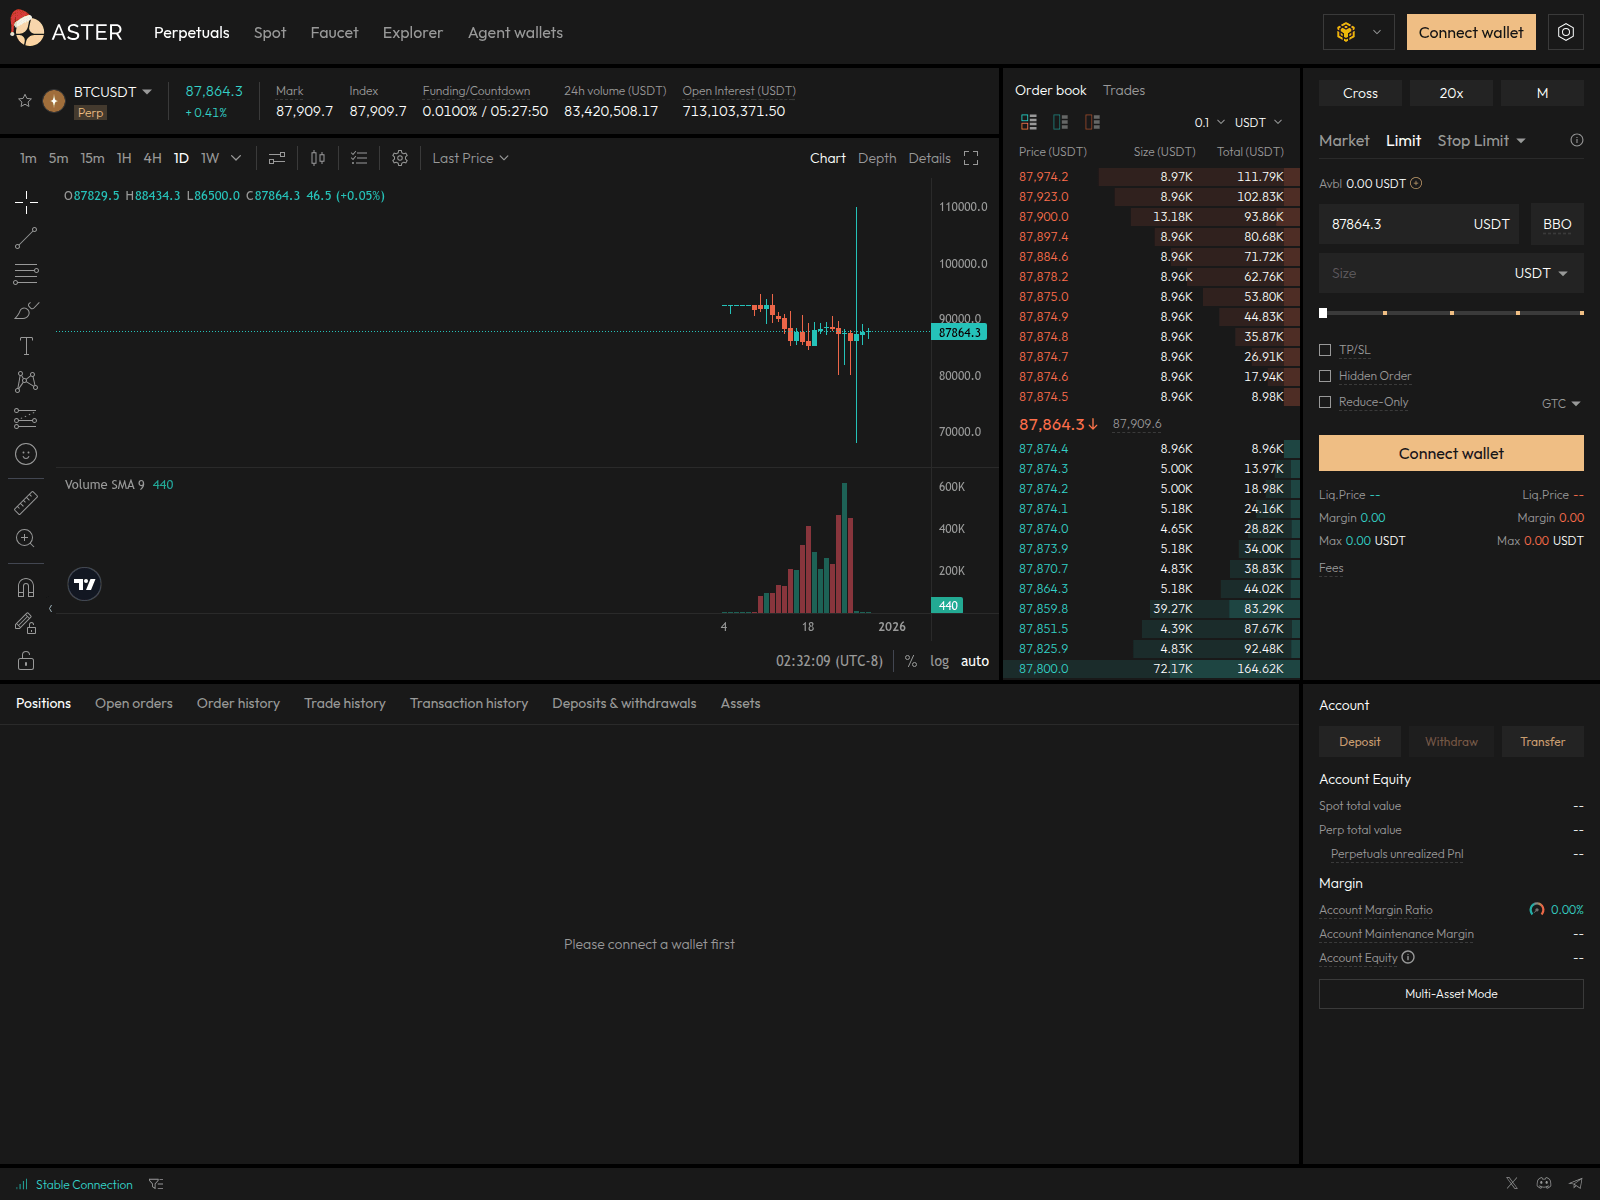
Task: Open the Telegram channel link
Action: (1576, 1183)
